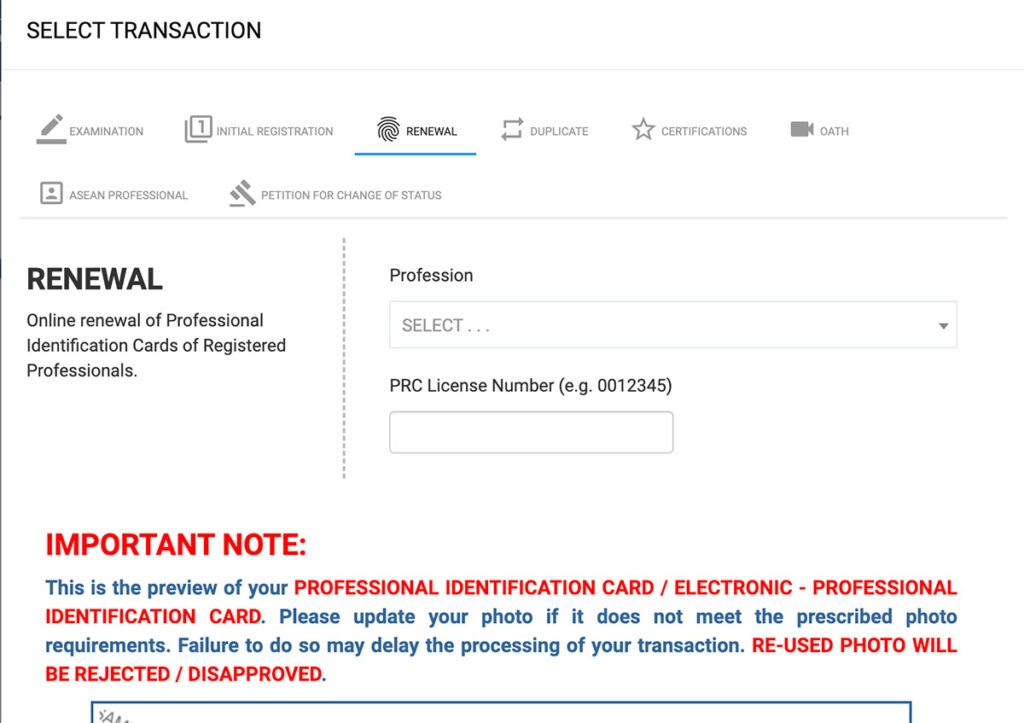Click the Petition gavel icon
This screenshot has height=723, width=1024.
(242, 194)
